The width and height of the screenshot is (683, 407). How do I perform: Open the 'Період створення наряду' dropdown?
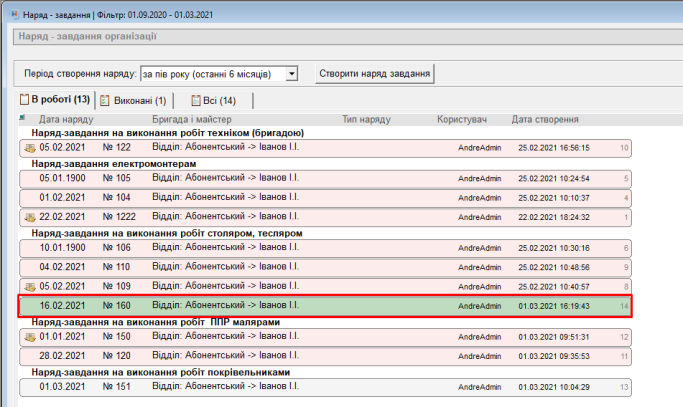click(x=219, y=74)
